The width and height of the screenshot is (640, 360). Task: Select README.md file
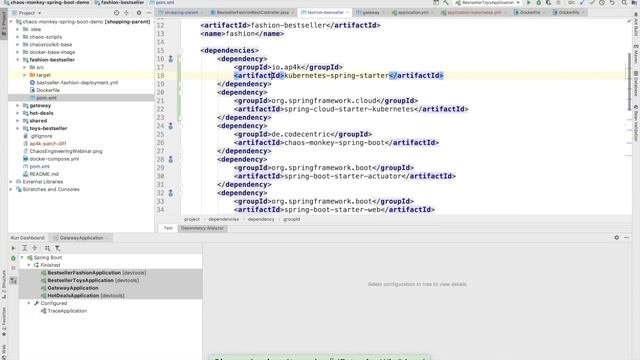pos(44,174)
